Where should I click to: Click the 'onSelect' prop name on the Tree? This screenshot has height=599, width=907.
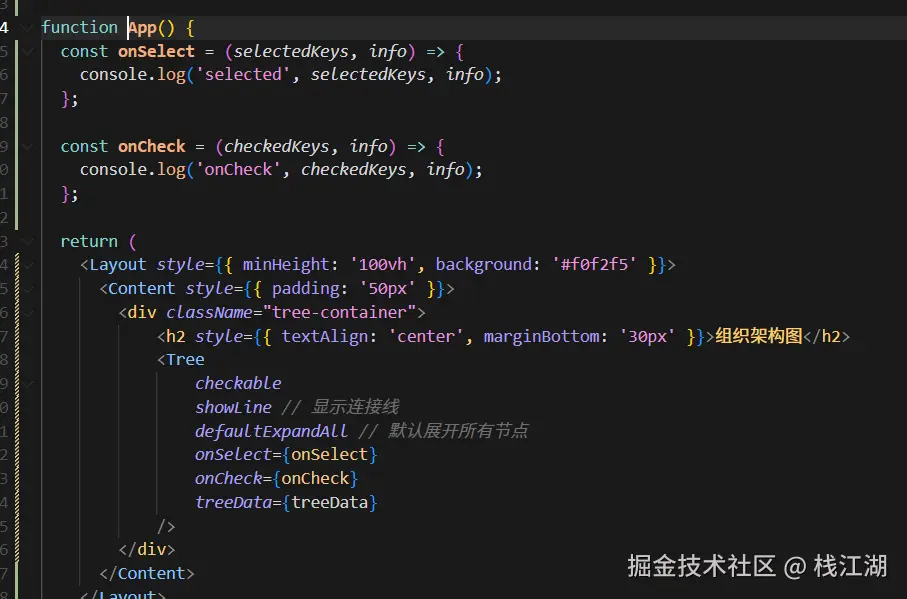point(233,454)
